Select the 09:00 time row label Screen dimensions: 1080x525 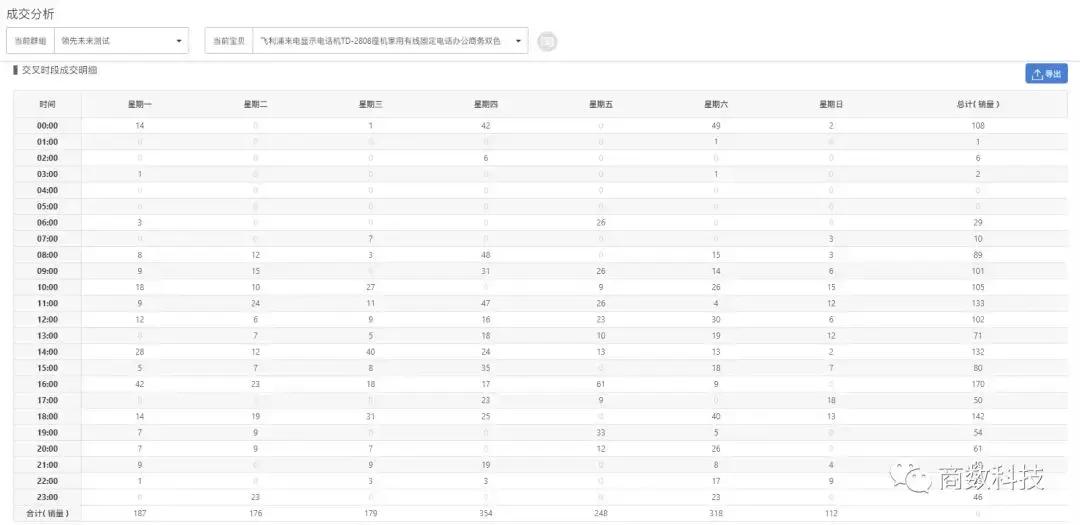48,271
